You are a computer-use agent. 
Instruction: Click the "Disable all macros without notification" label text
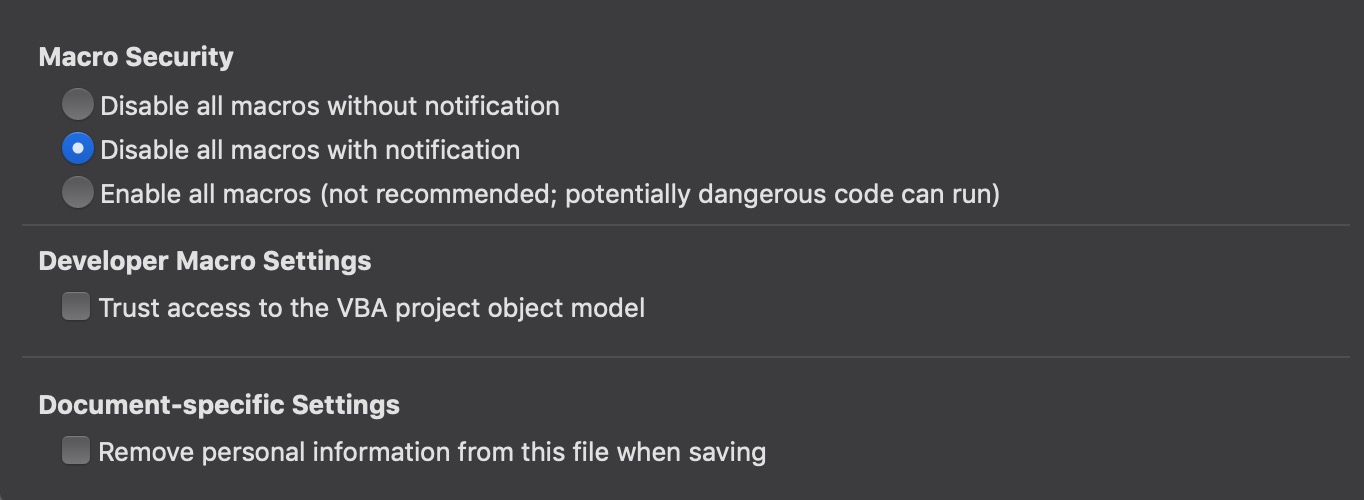coord(330,105)
